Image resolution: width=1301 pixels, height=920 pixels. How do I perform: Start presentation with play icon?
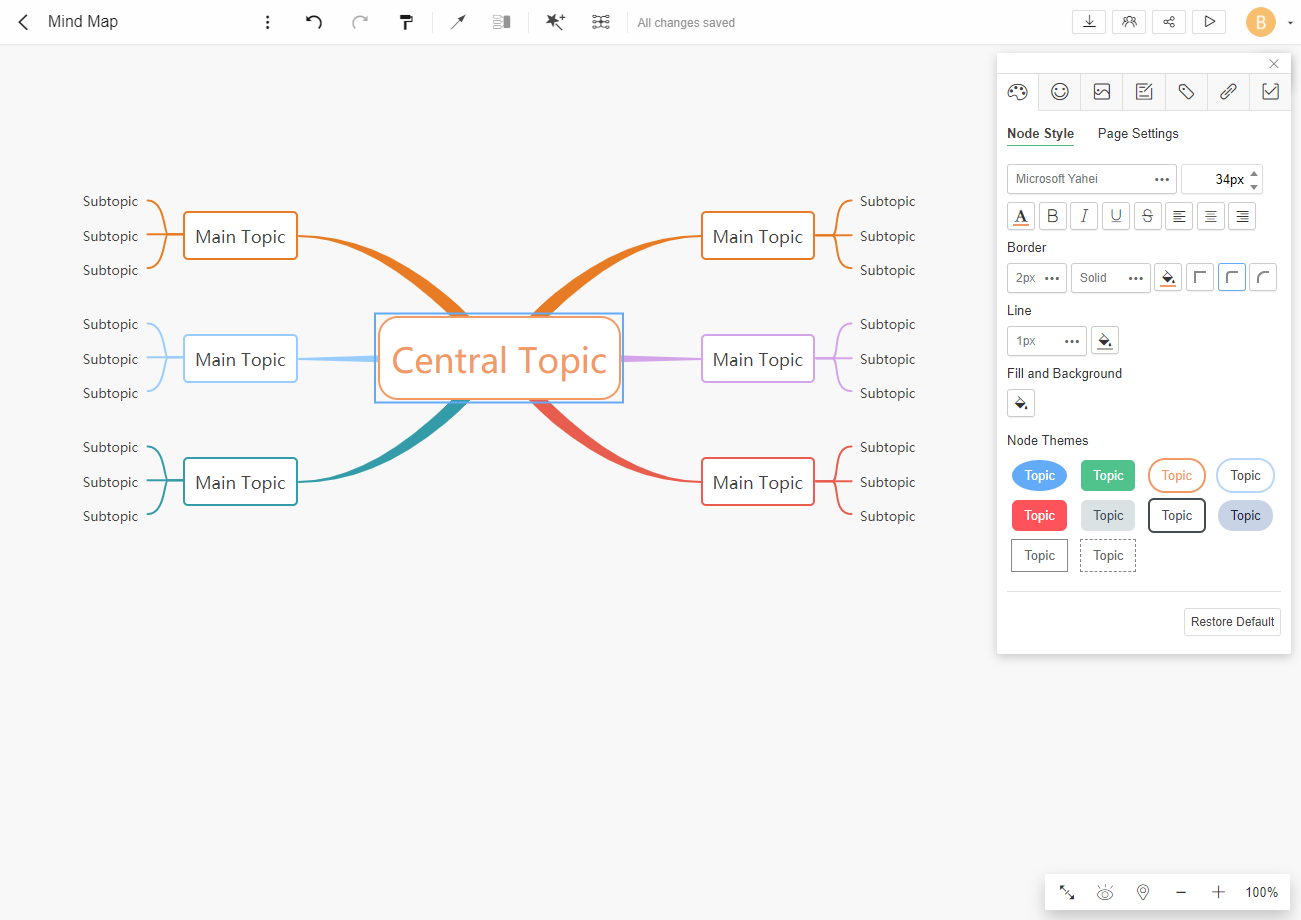pyautogui.click(x=1209, y=22)
